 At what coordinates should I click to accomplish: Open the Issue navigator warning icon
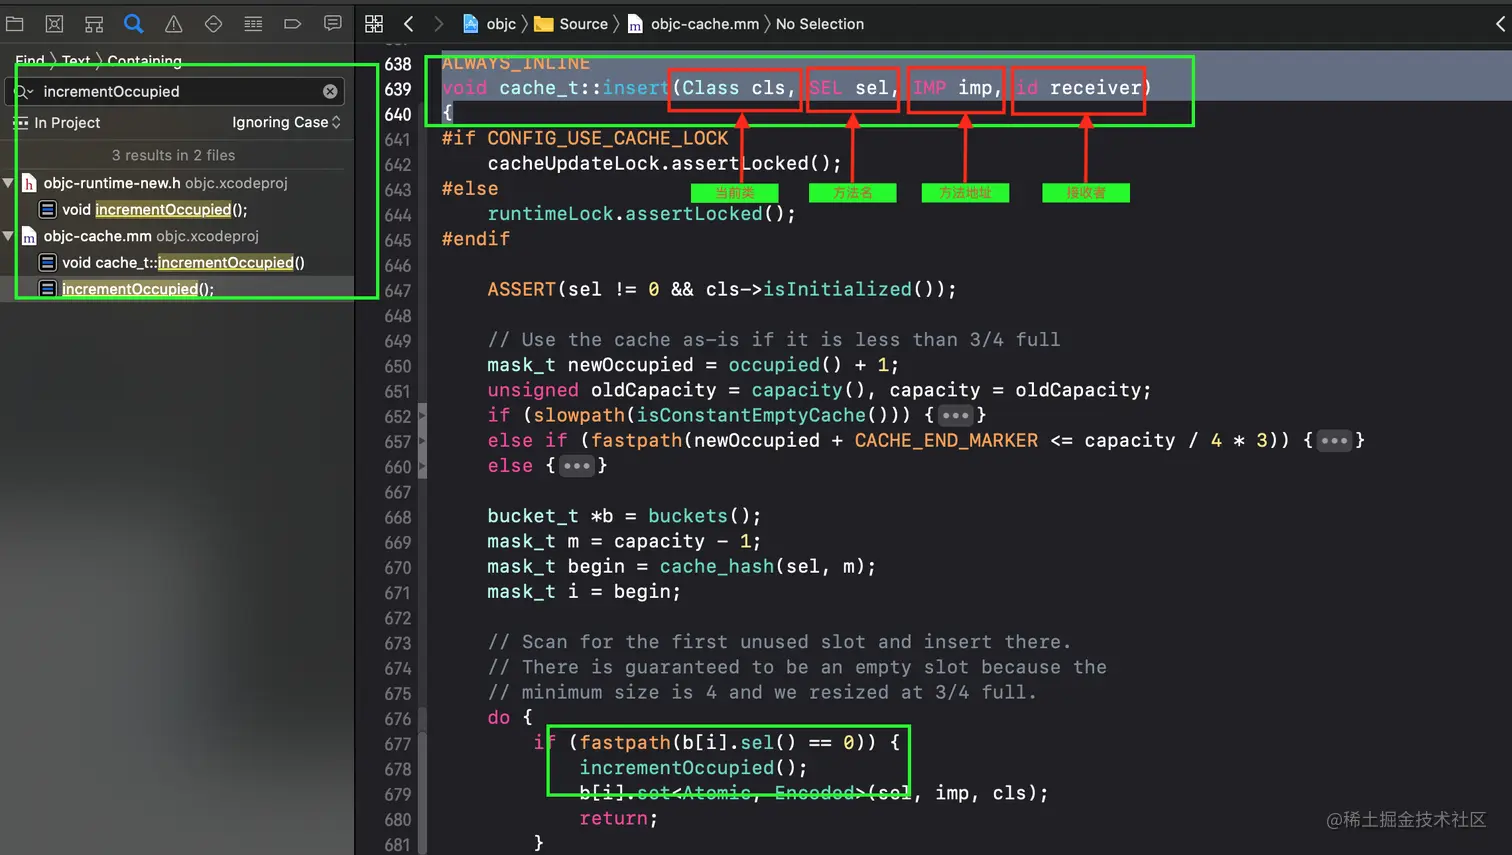173,24
